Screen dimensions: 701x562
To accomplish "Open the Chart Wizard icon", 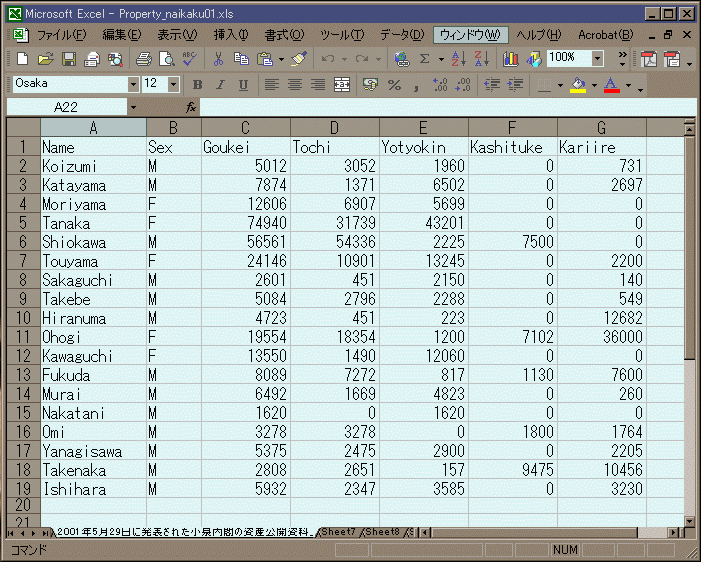I will (x=511, y=59).
